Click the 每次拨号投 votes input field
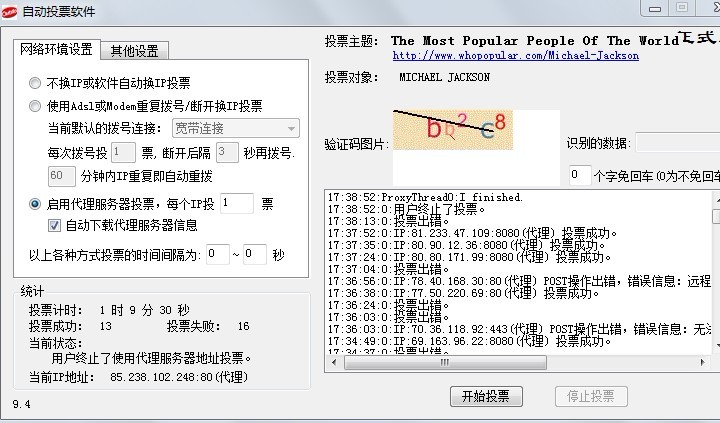The width and height of the screenshot is (720, 423). pos(124,152)
